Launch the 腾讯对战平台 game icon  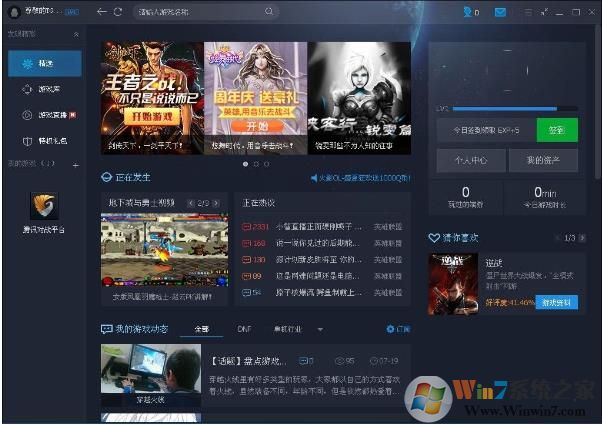[44, 205]
